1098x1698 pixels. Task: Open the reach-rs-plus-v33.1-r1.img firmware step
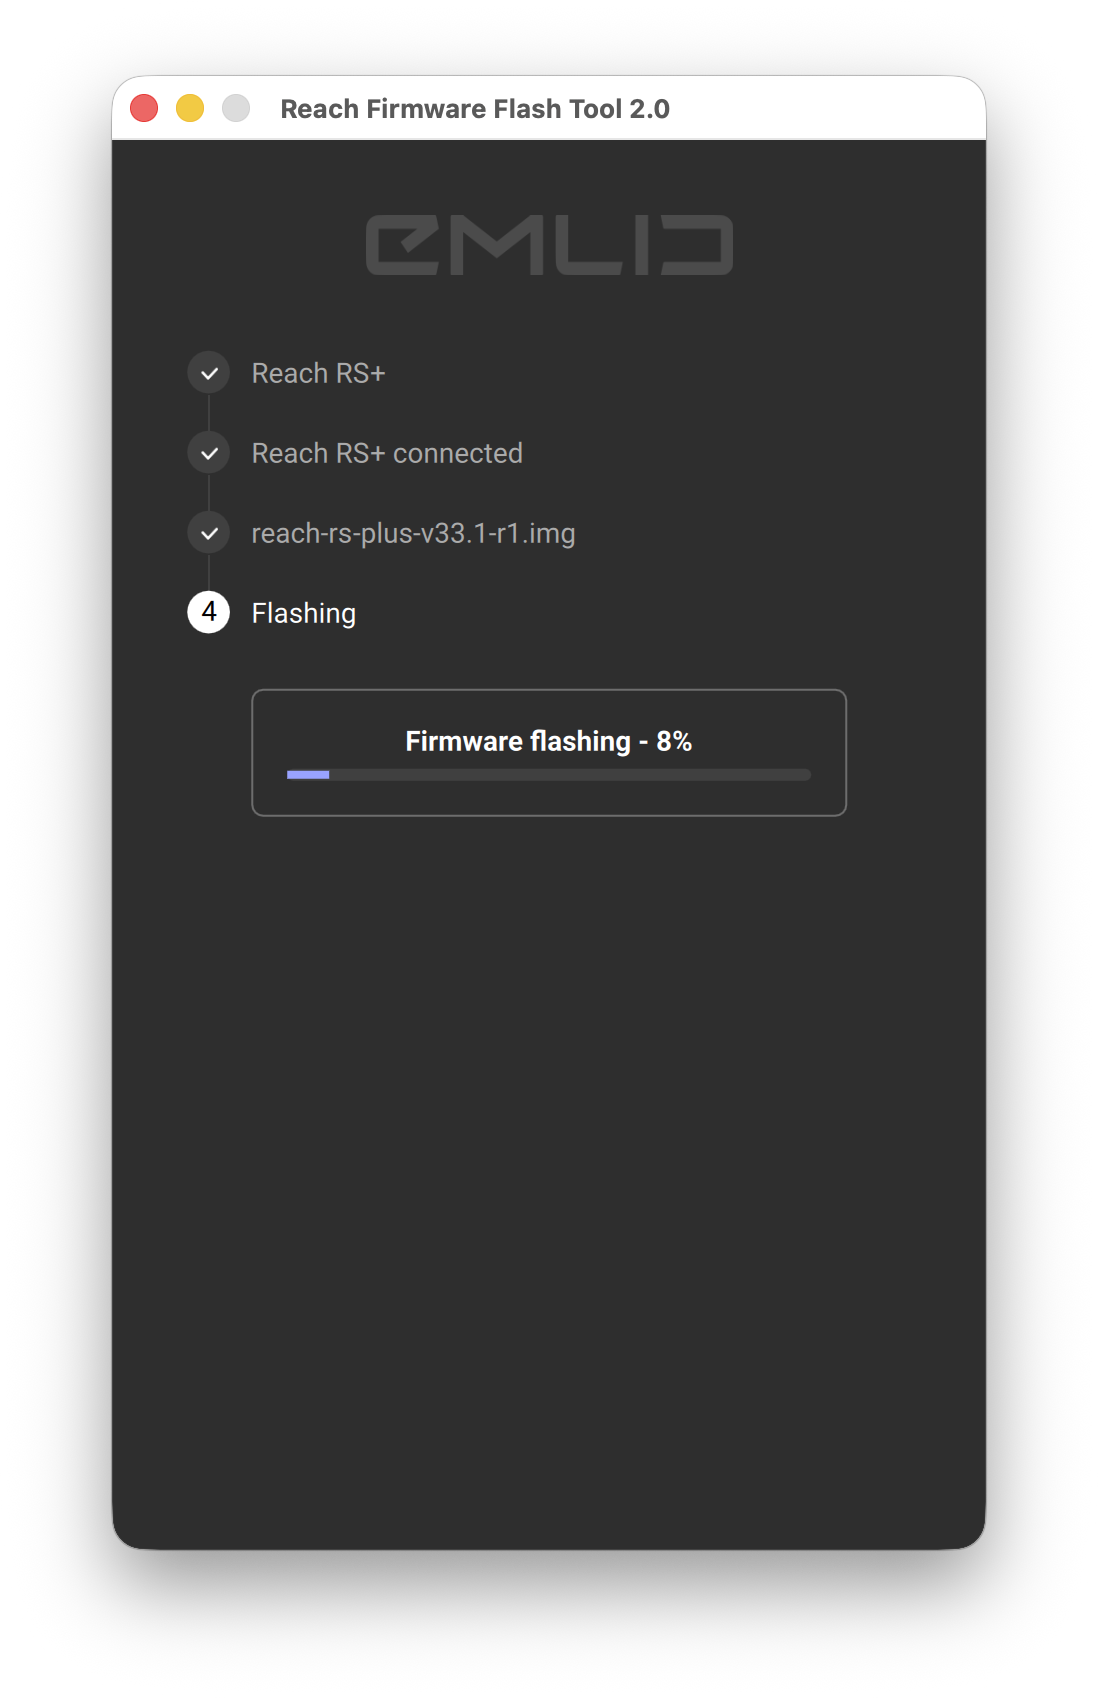[413, 533]
